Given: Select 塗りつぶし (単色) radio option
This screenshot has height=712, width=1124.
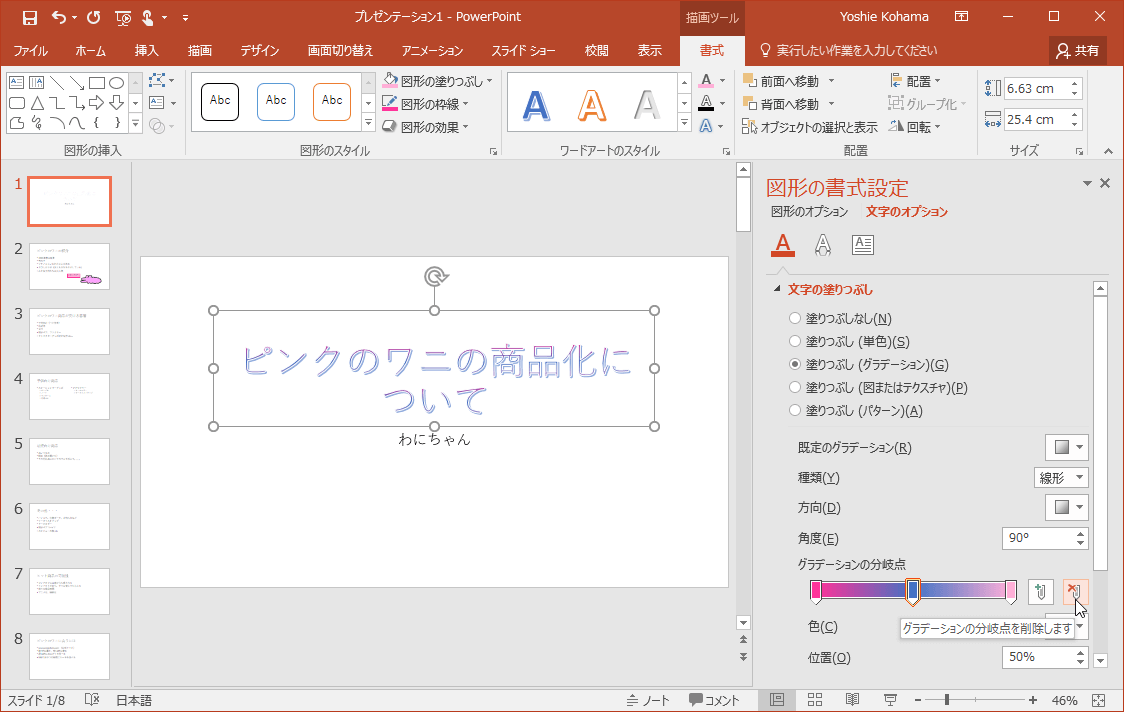Looking at the screenshot, I should (x=796, y=342).
